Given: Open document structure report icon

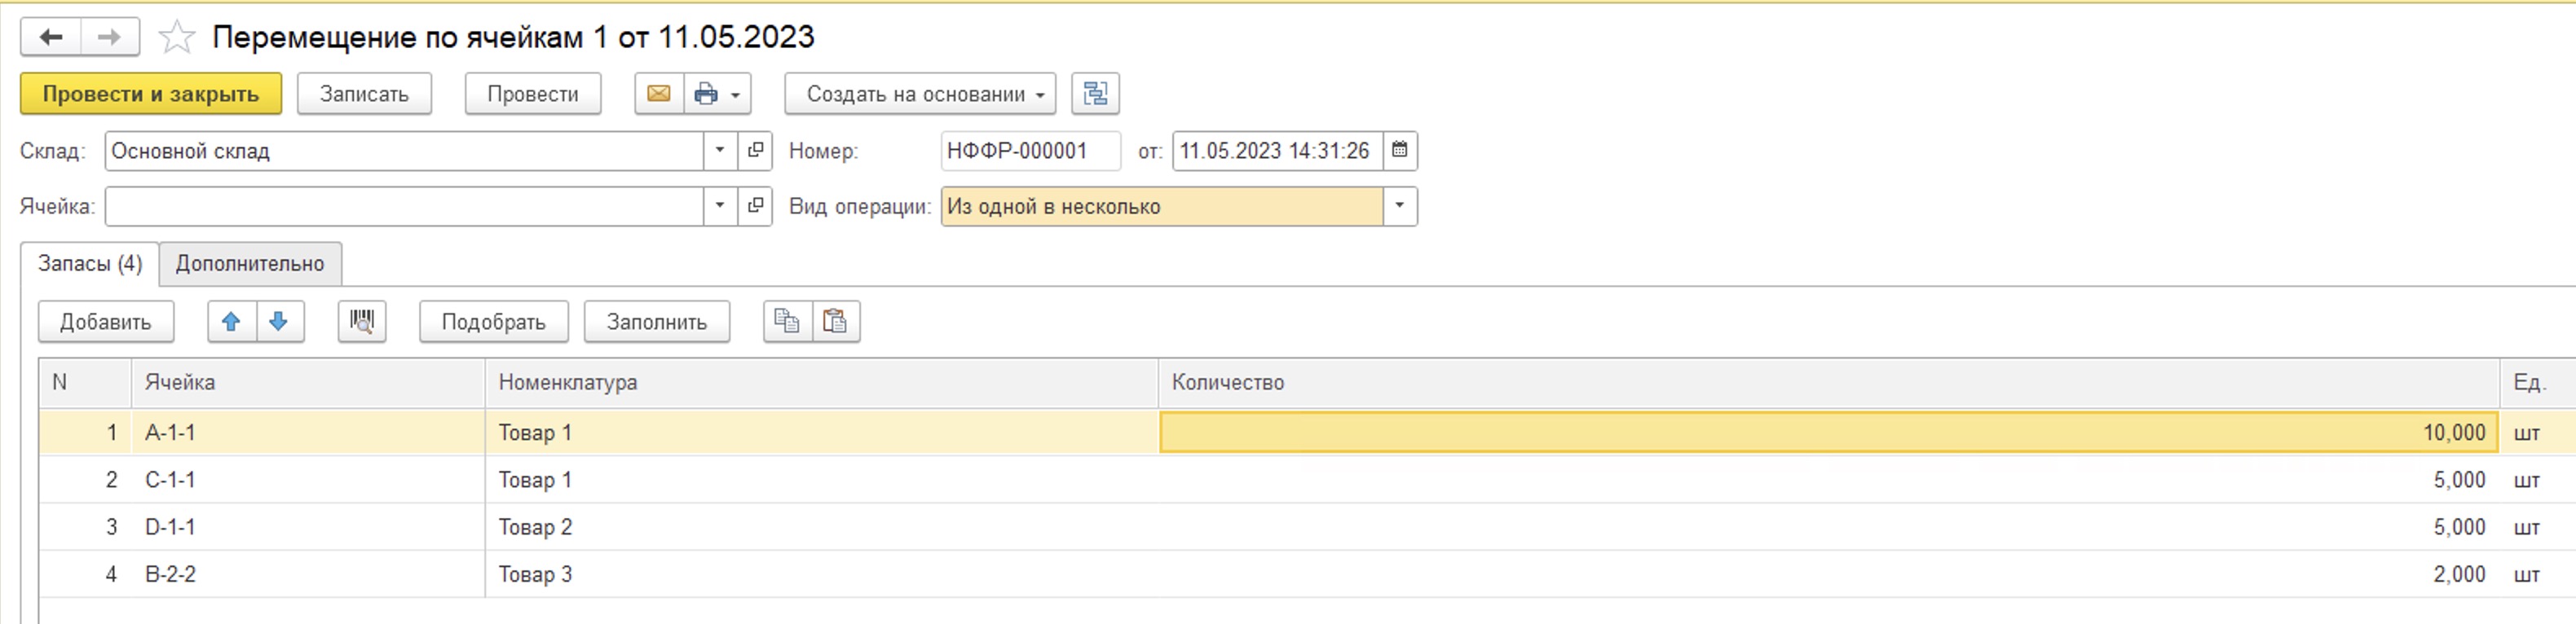Looking at the screenshot, I should [x=1095, y=94].
